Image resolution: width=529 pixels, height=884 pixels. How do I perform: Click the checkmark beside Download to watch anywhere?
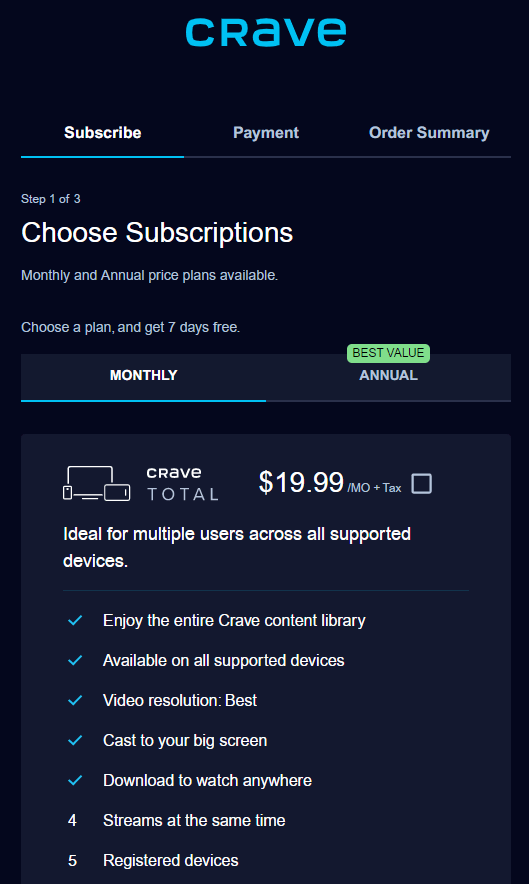75,780
